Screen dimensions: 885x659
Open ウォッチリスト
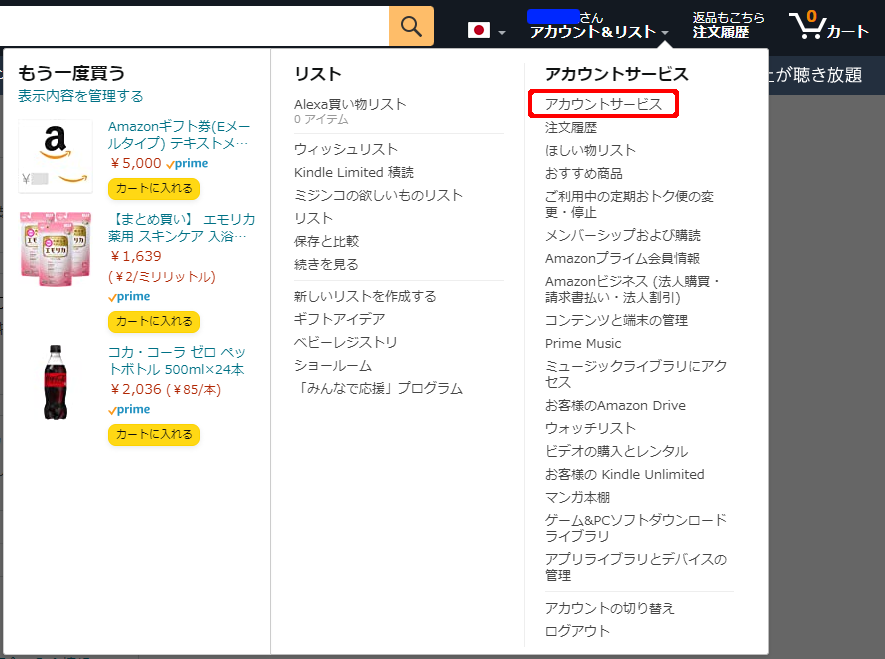[590, 429]
